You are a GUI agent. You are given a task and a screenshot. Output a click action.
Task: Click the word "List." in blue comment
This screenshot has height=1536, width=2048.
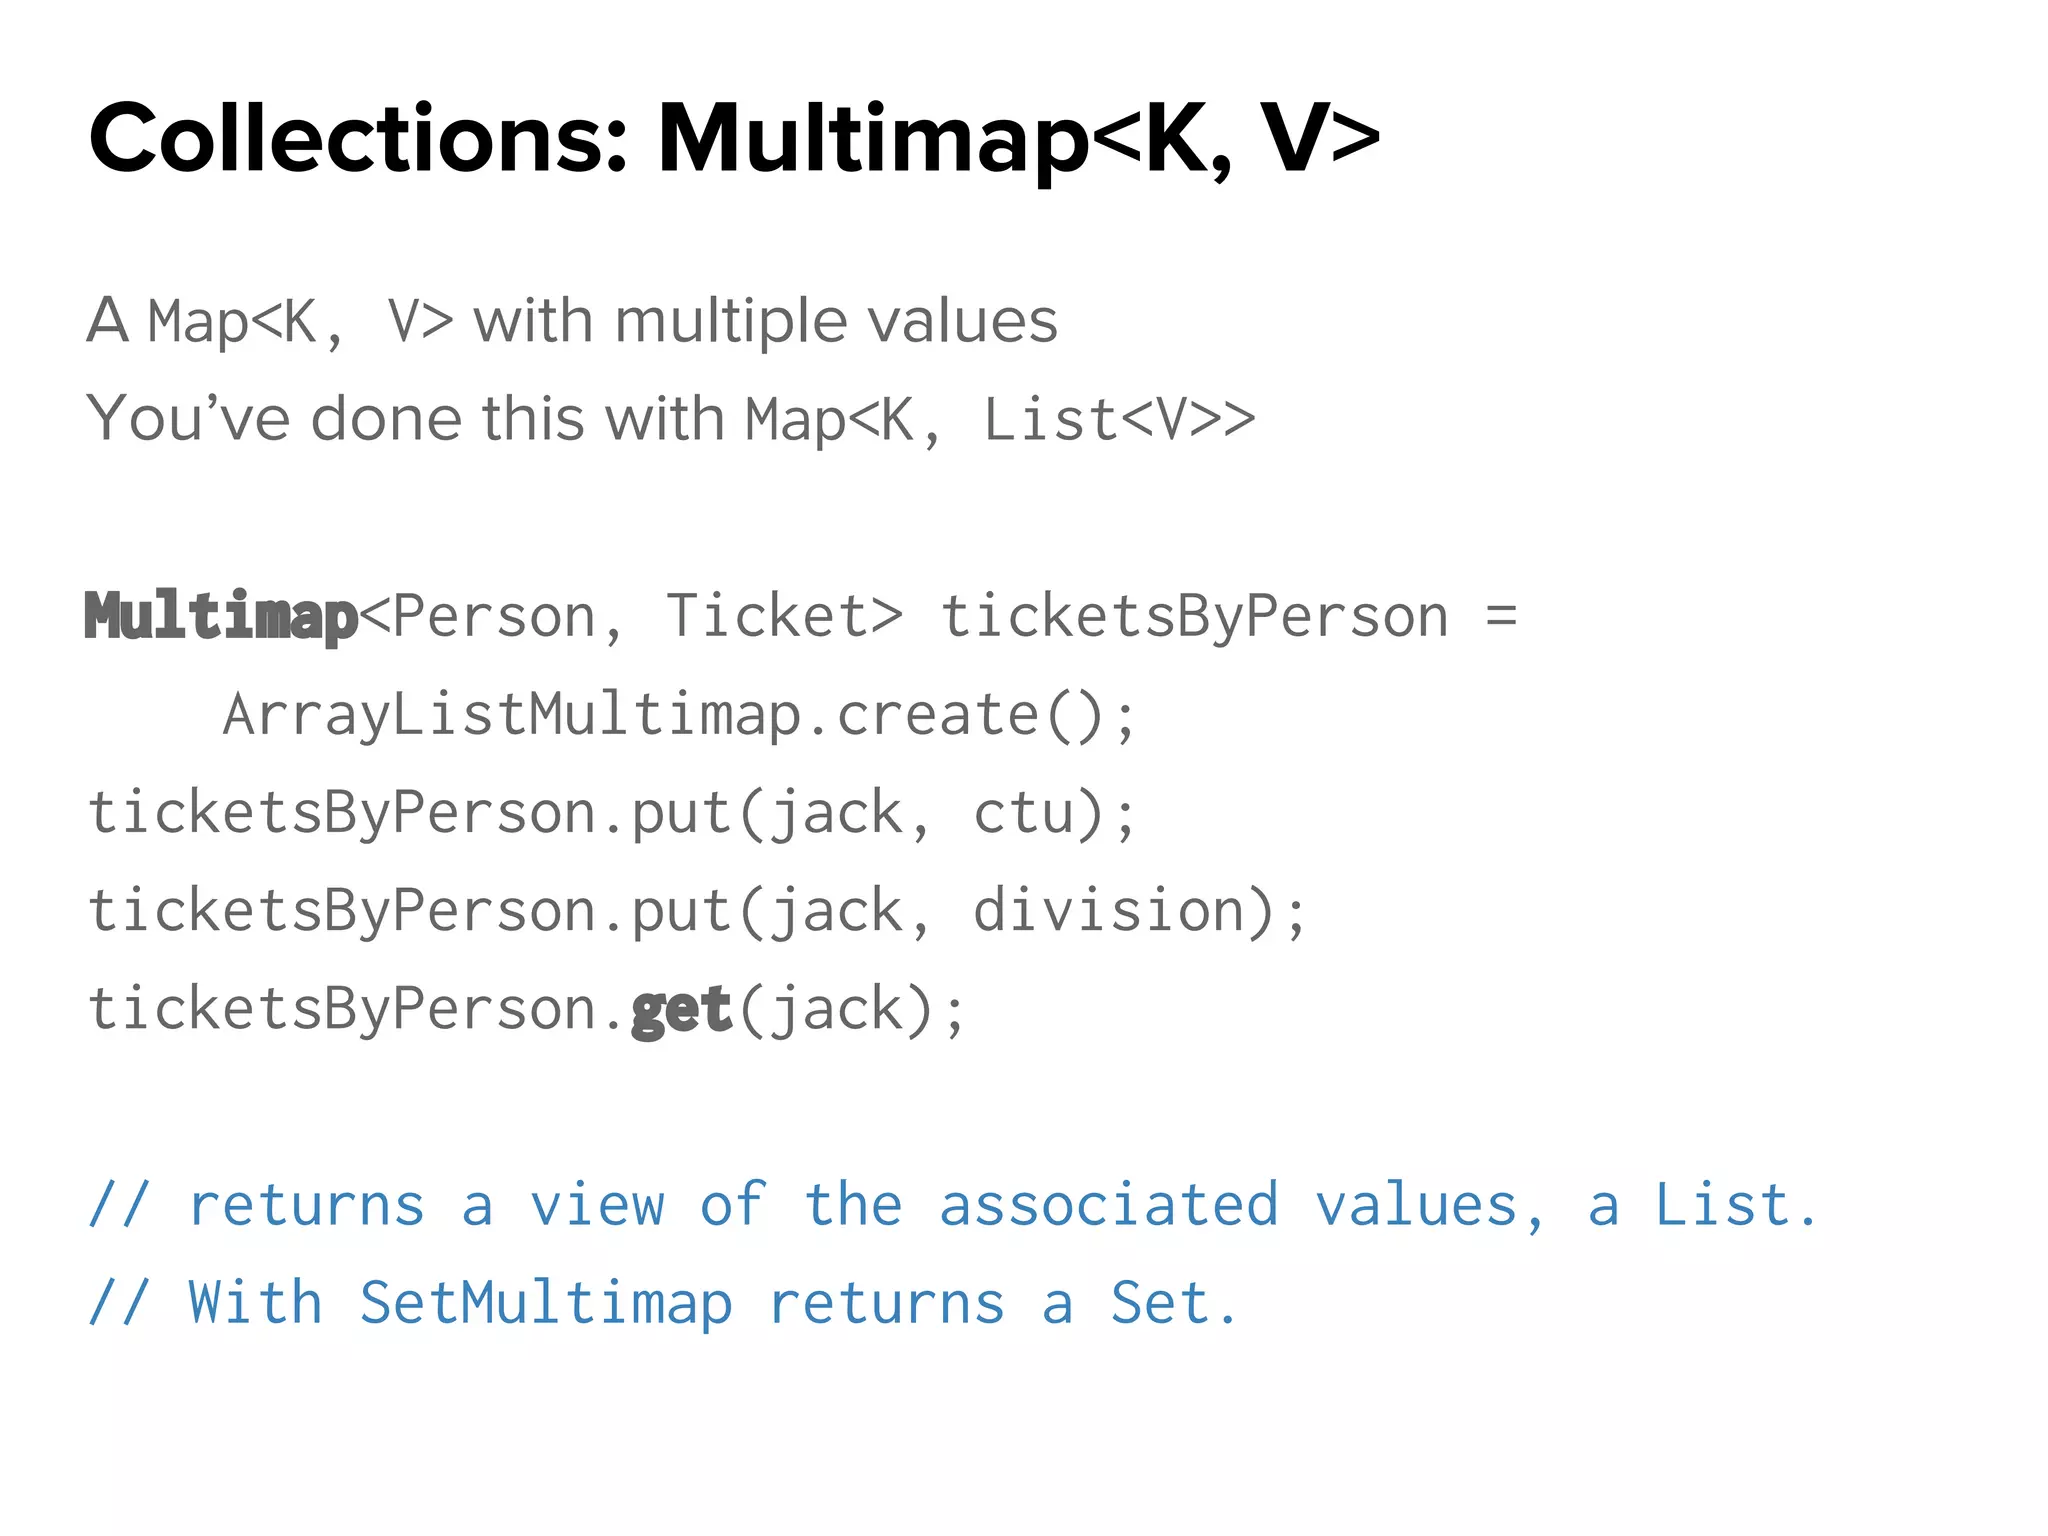pos(1736,1205)
